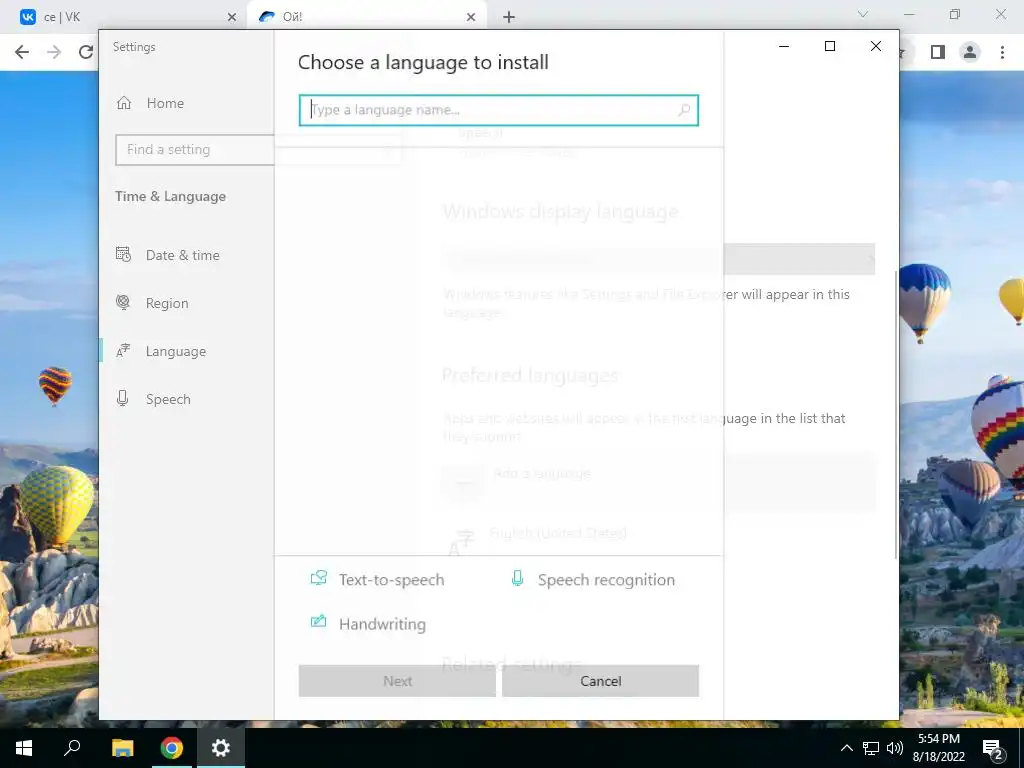The height and width of the screenshot is (768, 1024).
Task: Click the Type a language name field
Action: pyautogui.click(x=498, y=110)
